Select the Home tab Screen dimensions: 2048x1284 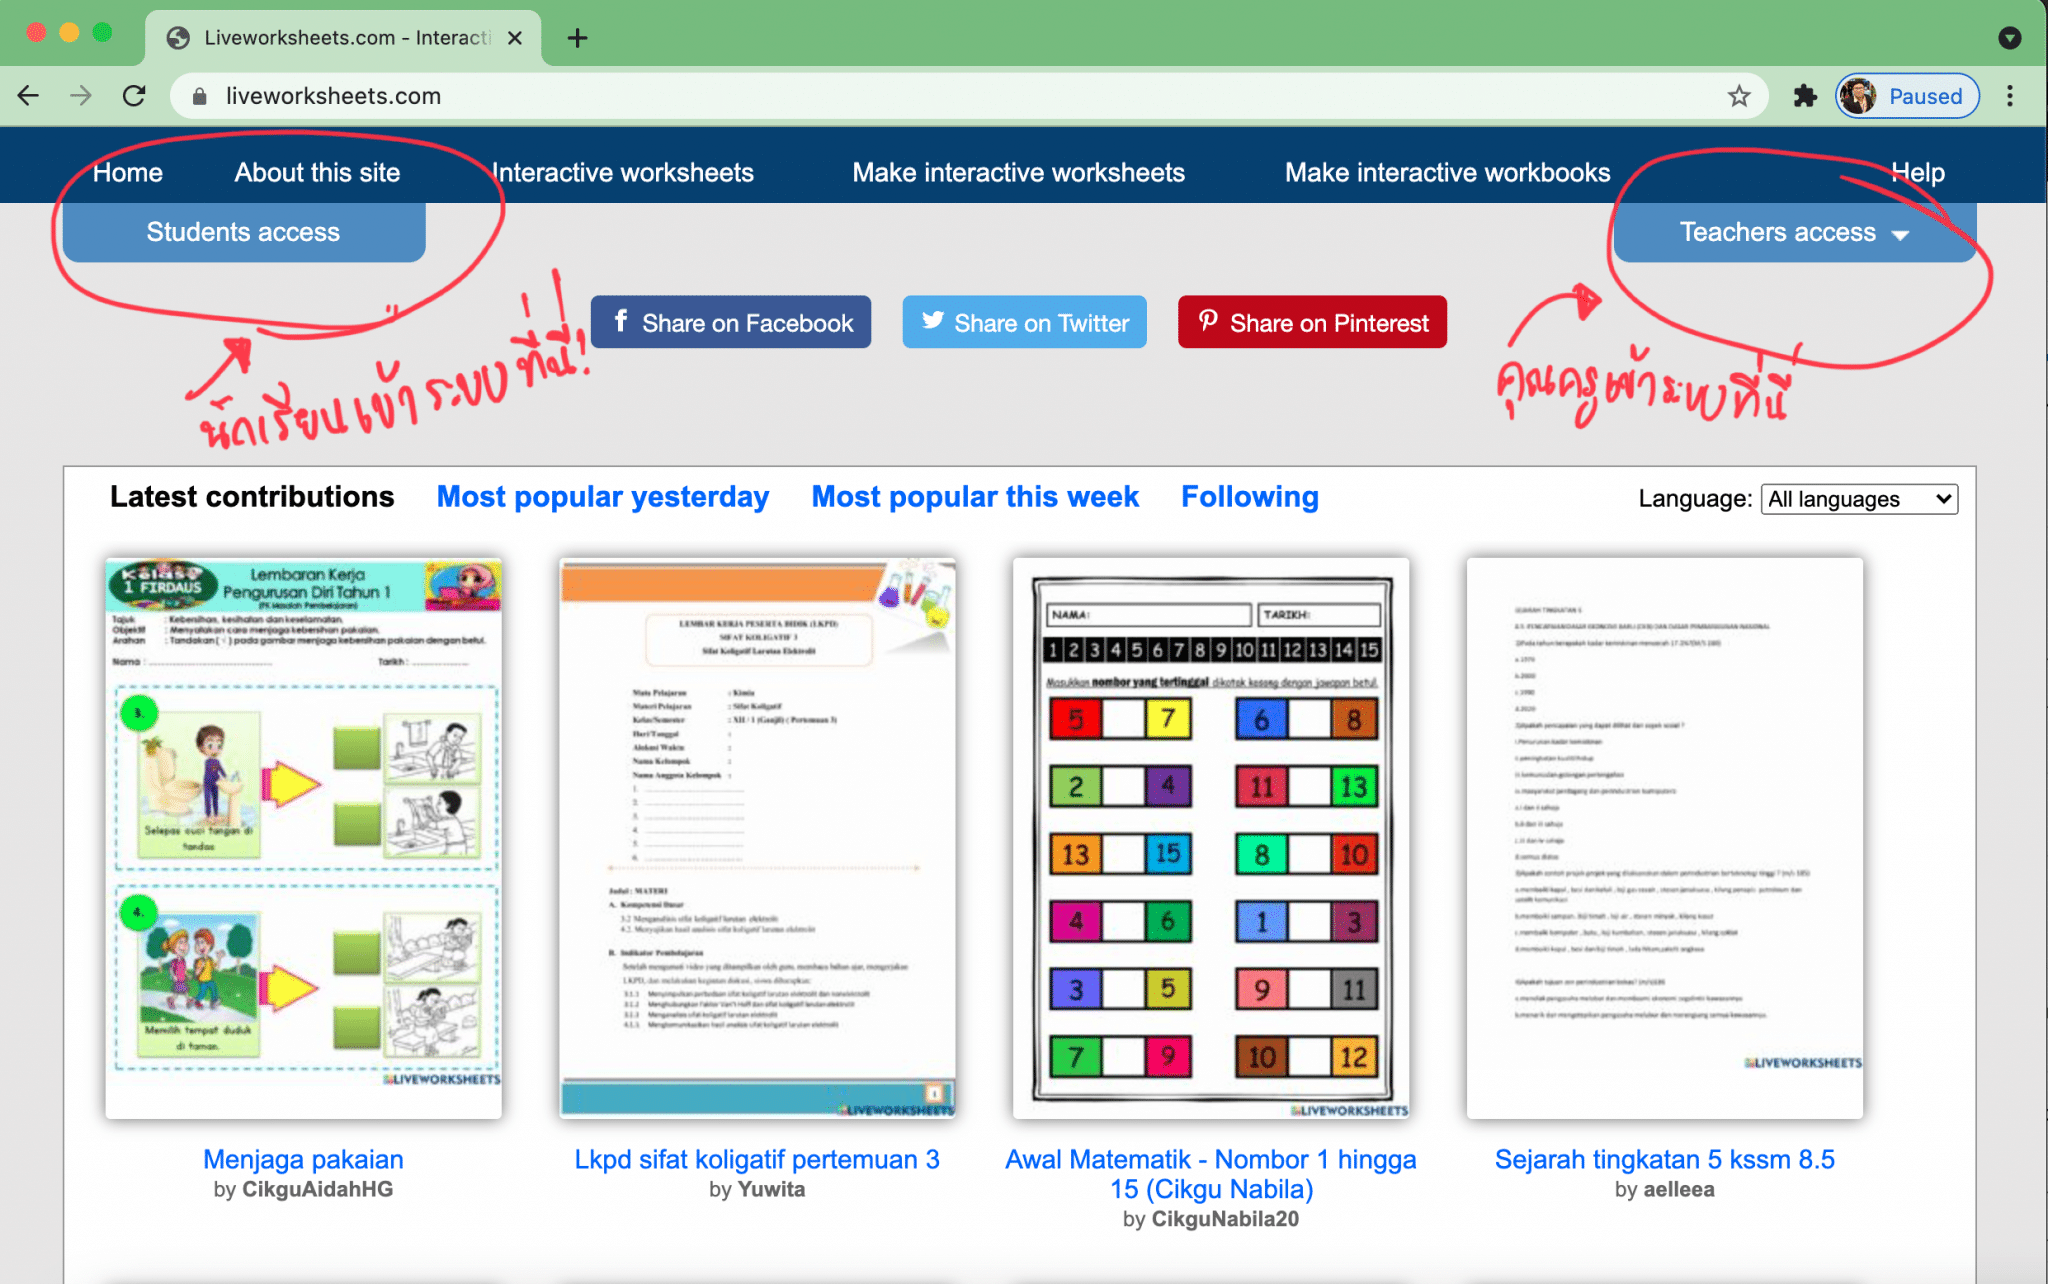[126, 172]
